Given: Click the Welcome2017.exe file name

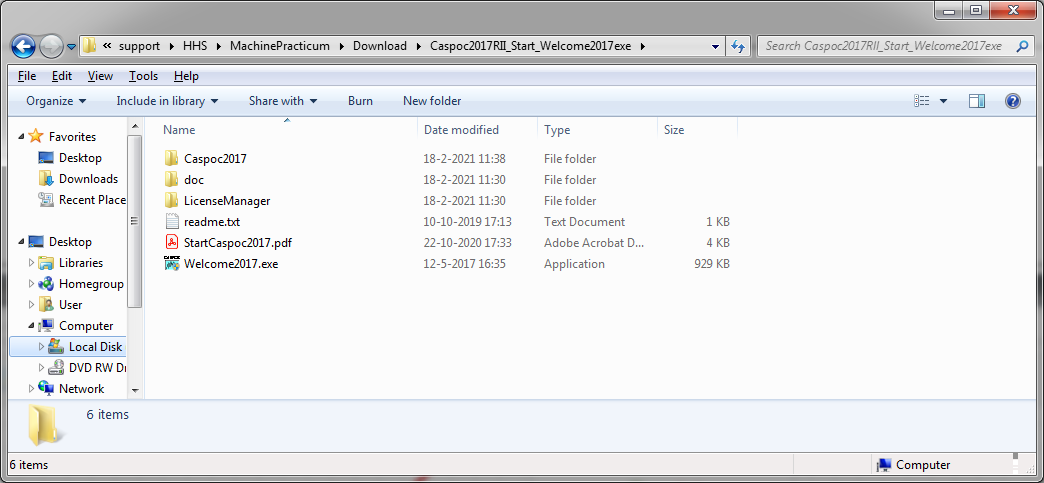Looking at the screenshot, I should click(x=231, y=264).
